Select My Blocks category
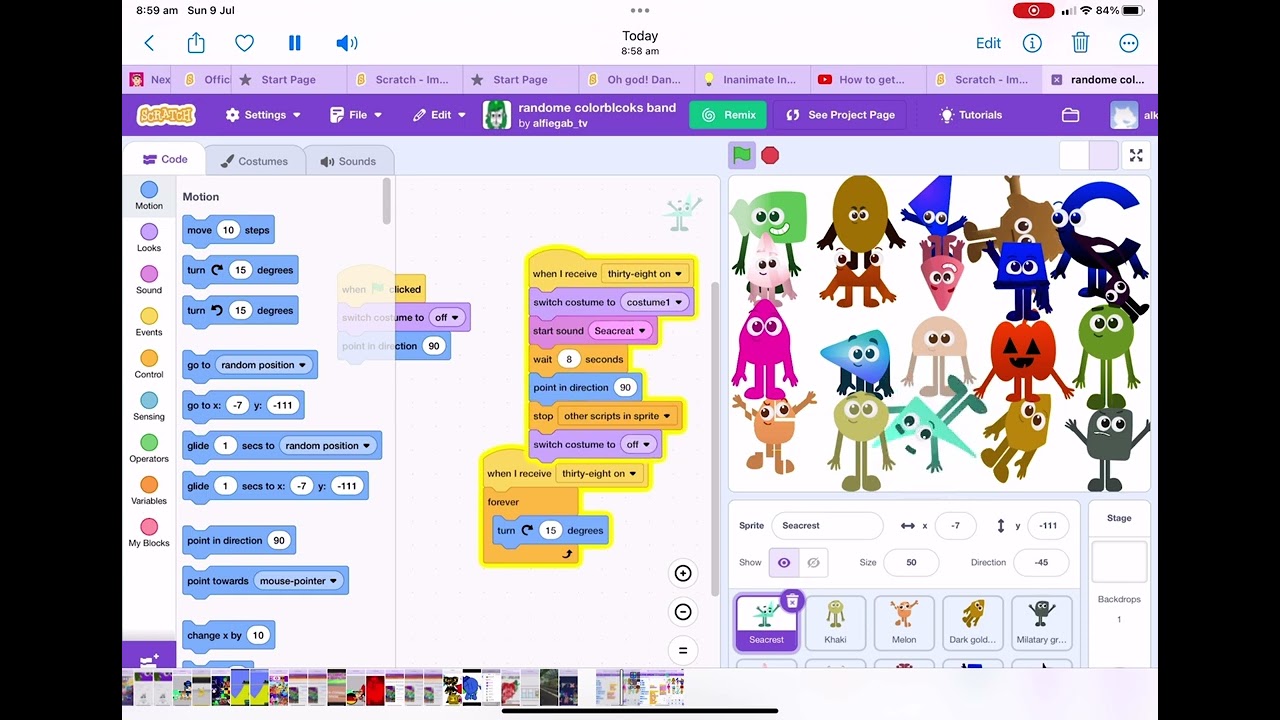The width and height of the screenshot is (1280, 720). (x=149, y=532)
